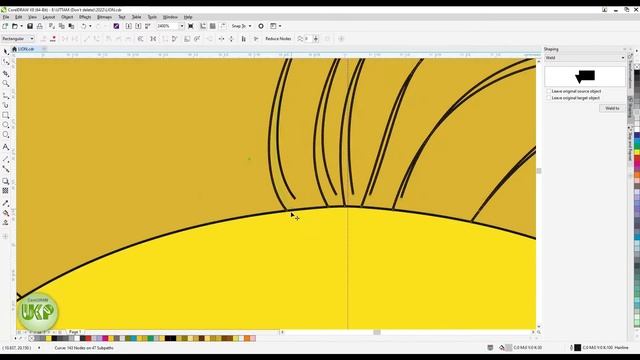Open the Edit menu
640x360 pixels.
(x=18, y=17)
